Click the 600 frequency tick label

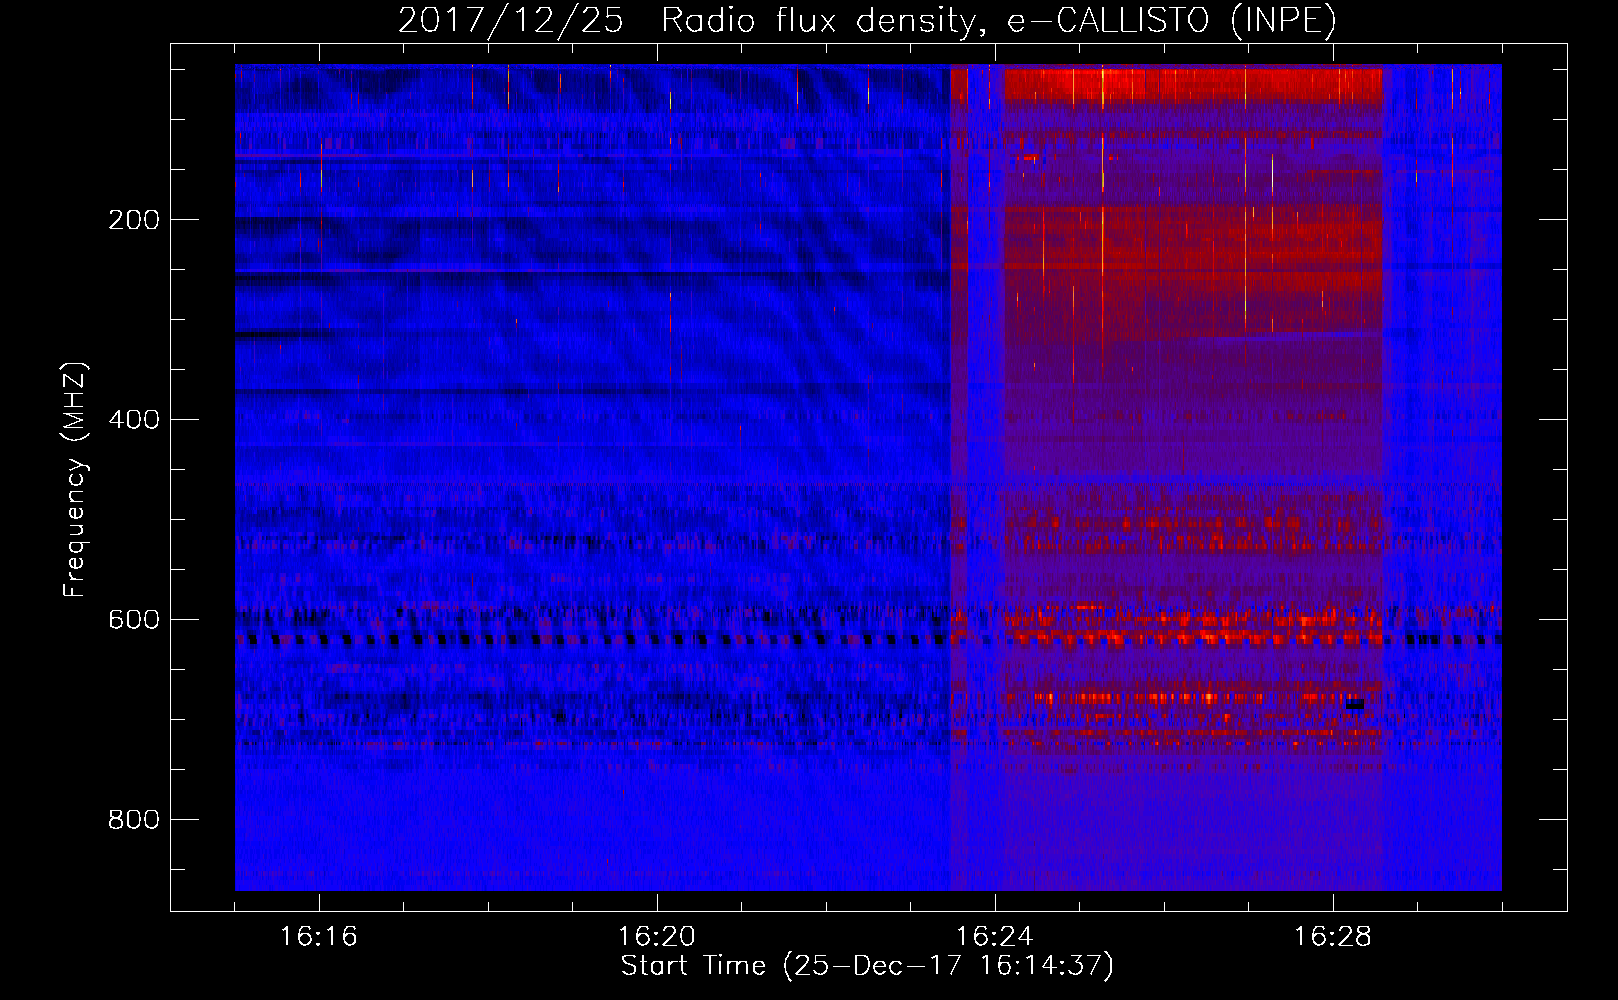(134, 620)
